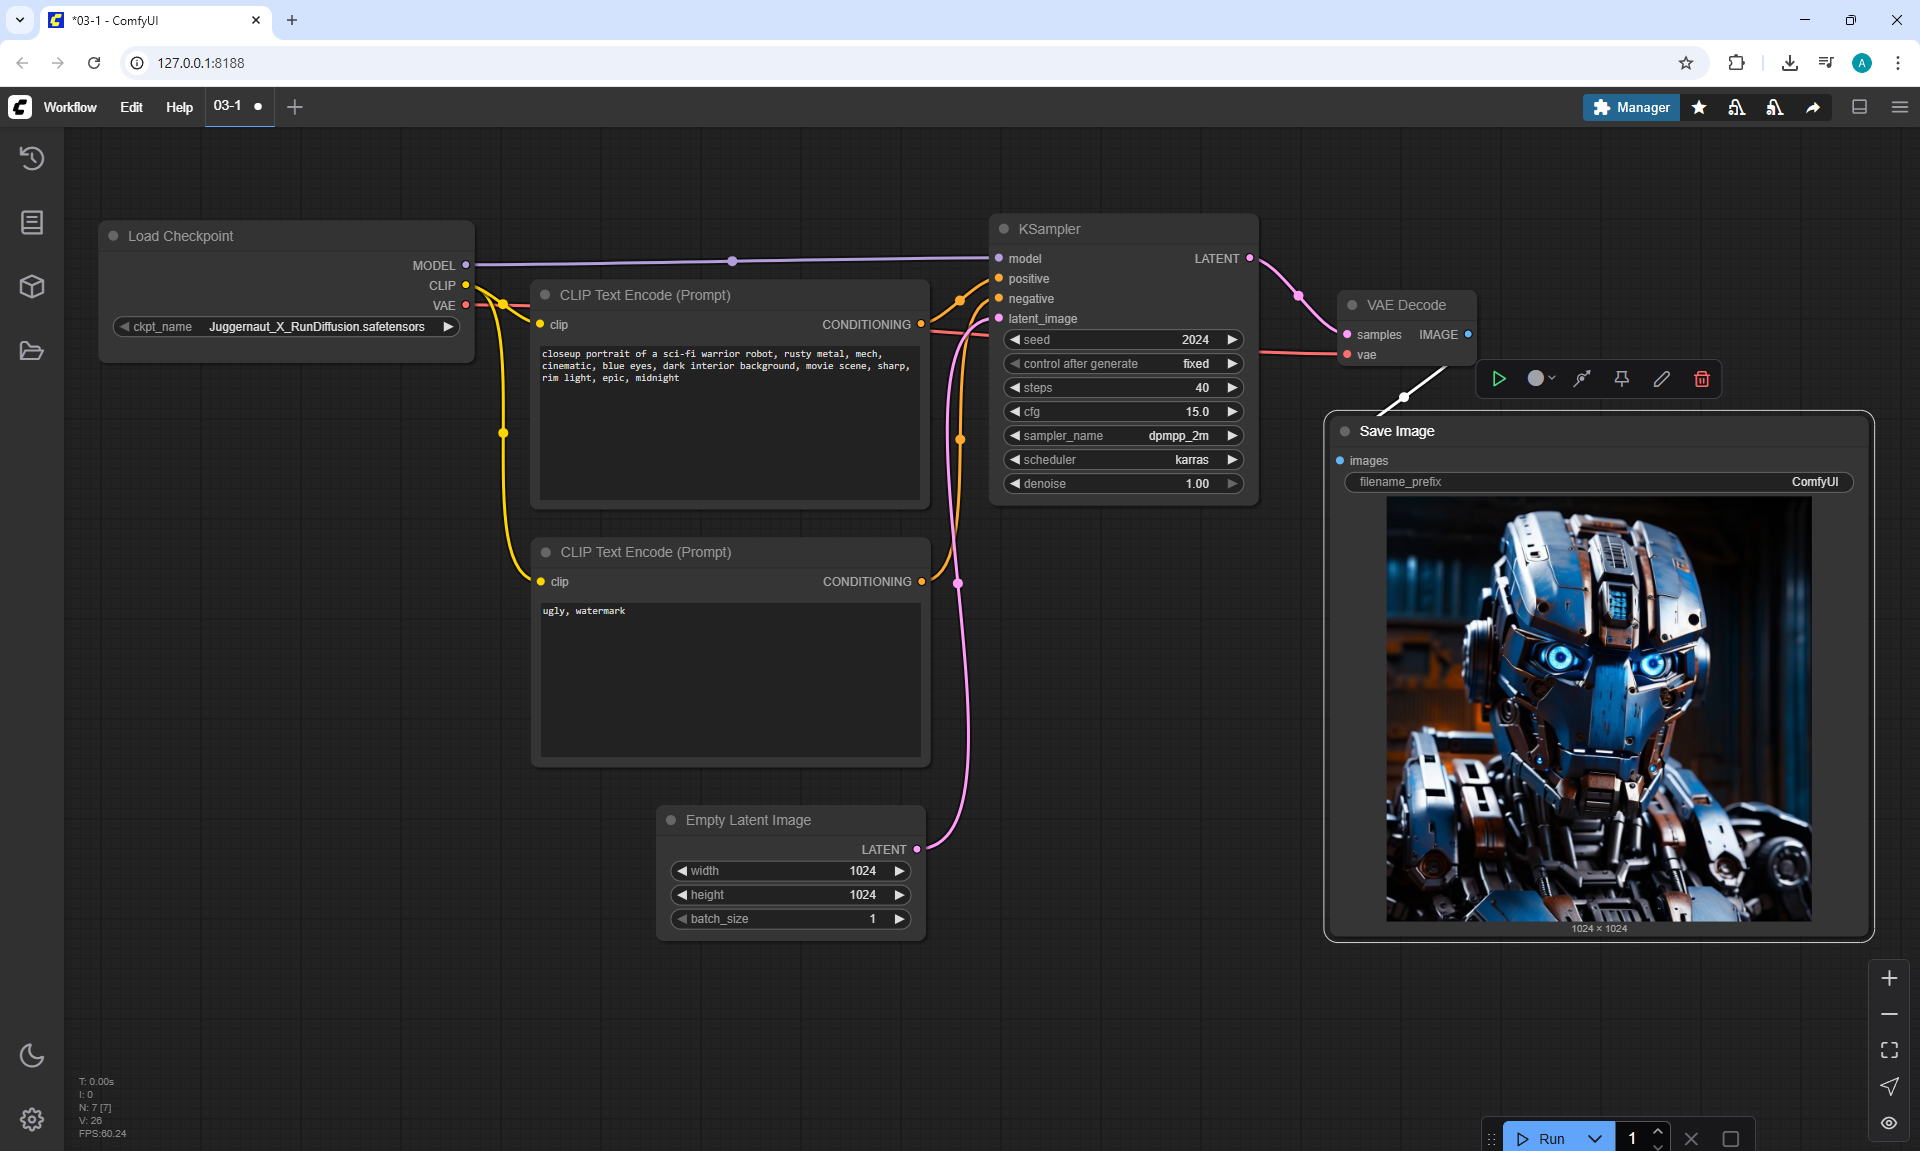Click the green execute node play icon
The height and width of the screenshot is (1151, 1920).
tap(1498, 379)
